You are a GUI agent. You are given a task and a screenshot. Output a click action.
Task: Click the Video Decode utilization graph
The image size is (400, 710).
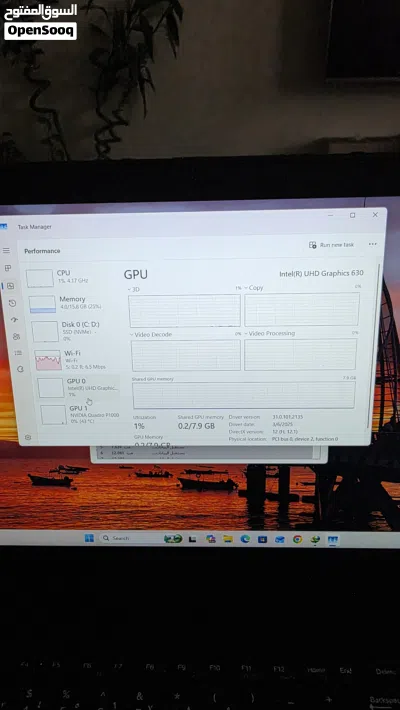pos(186,355)
